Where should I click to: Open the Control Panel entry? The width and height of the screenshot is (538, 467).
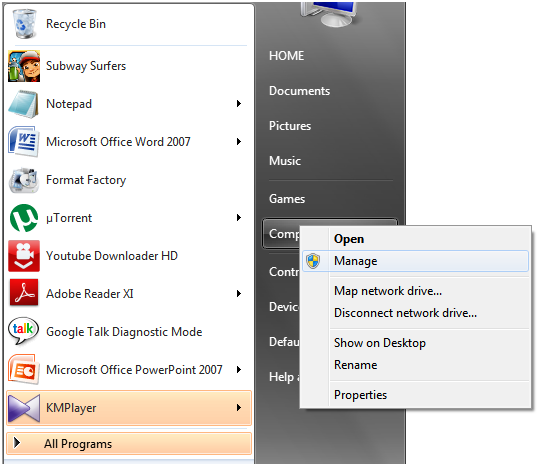(284, 272)
